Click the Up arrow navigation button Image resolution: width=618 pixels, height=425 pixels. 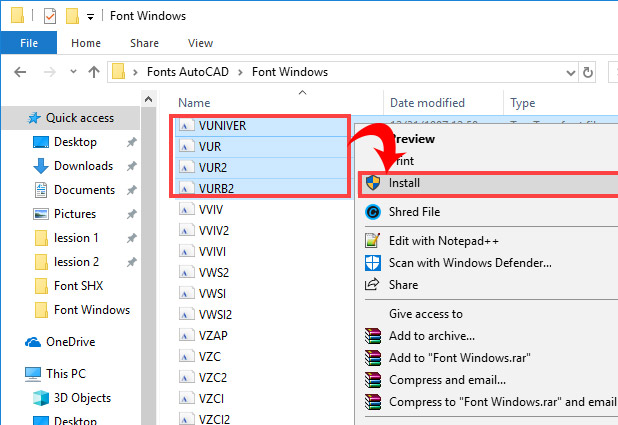coord(94,72)
